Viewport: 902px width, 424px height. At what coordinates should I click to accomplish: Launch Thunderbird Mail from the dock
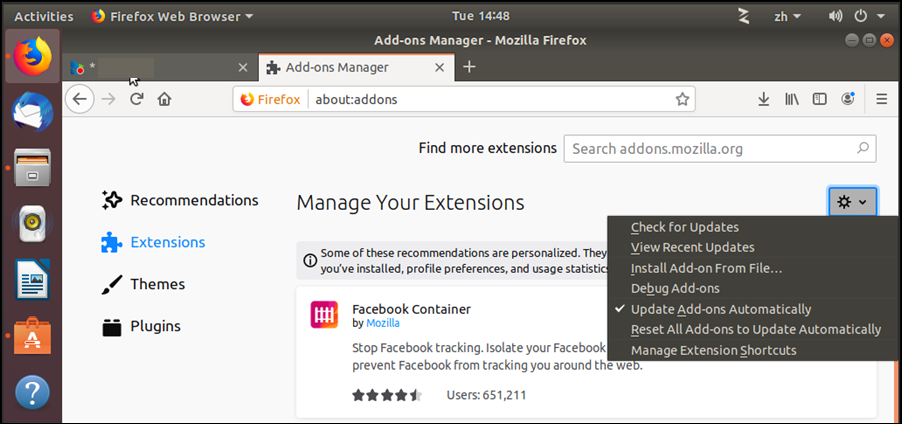(x=32, y=112)
